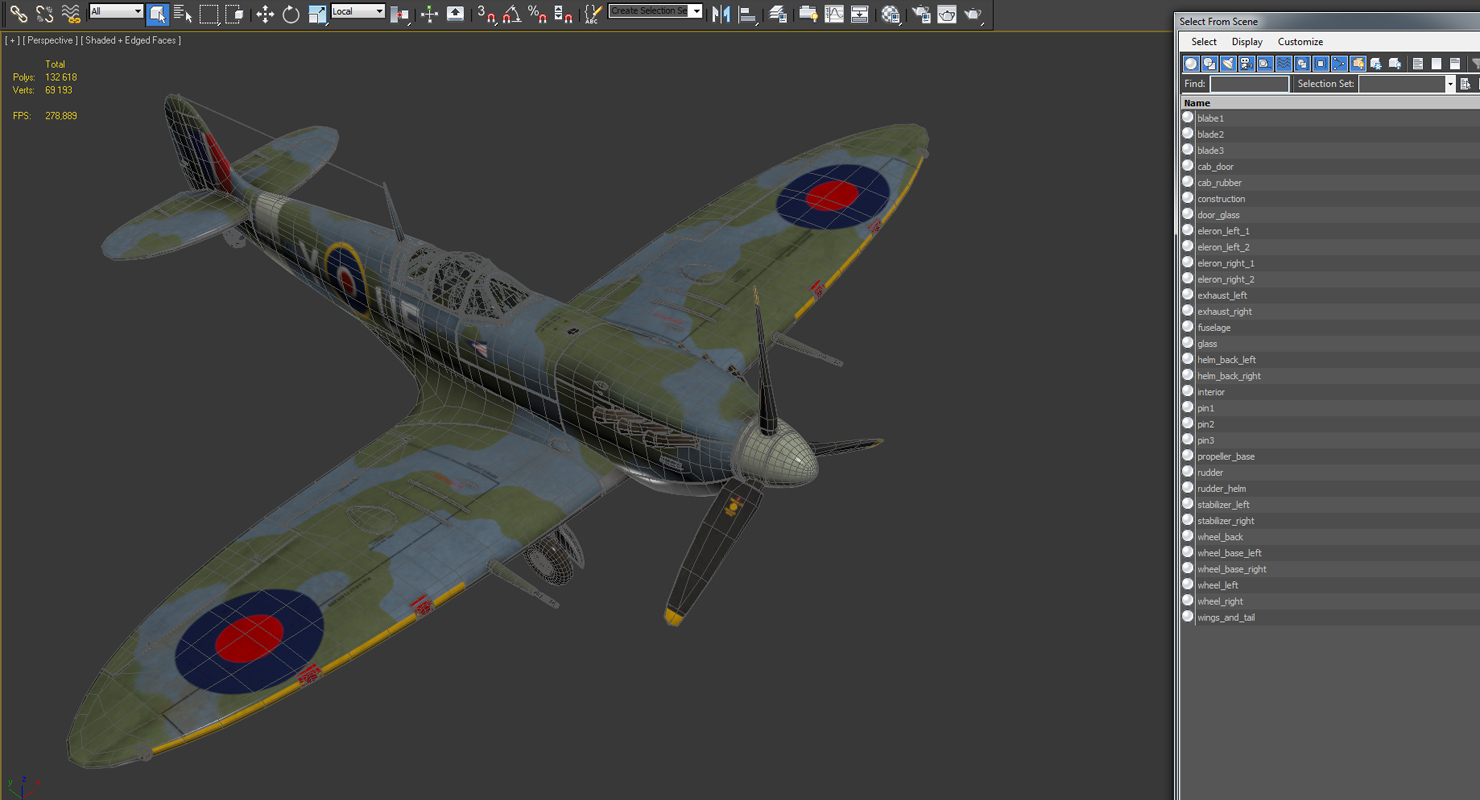Open the Render Setup dialog
1480x800 pixels.
click(x=921, y=13)
